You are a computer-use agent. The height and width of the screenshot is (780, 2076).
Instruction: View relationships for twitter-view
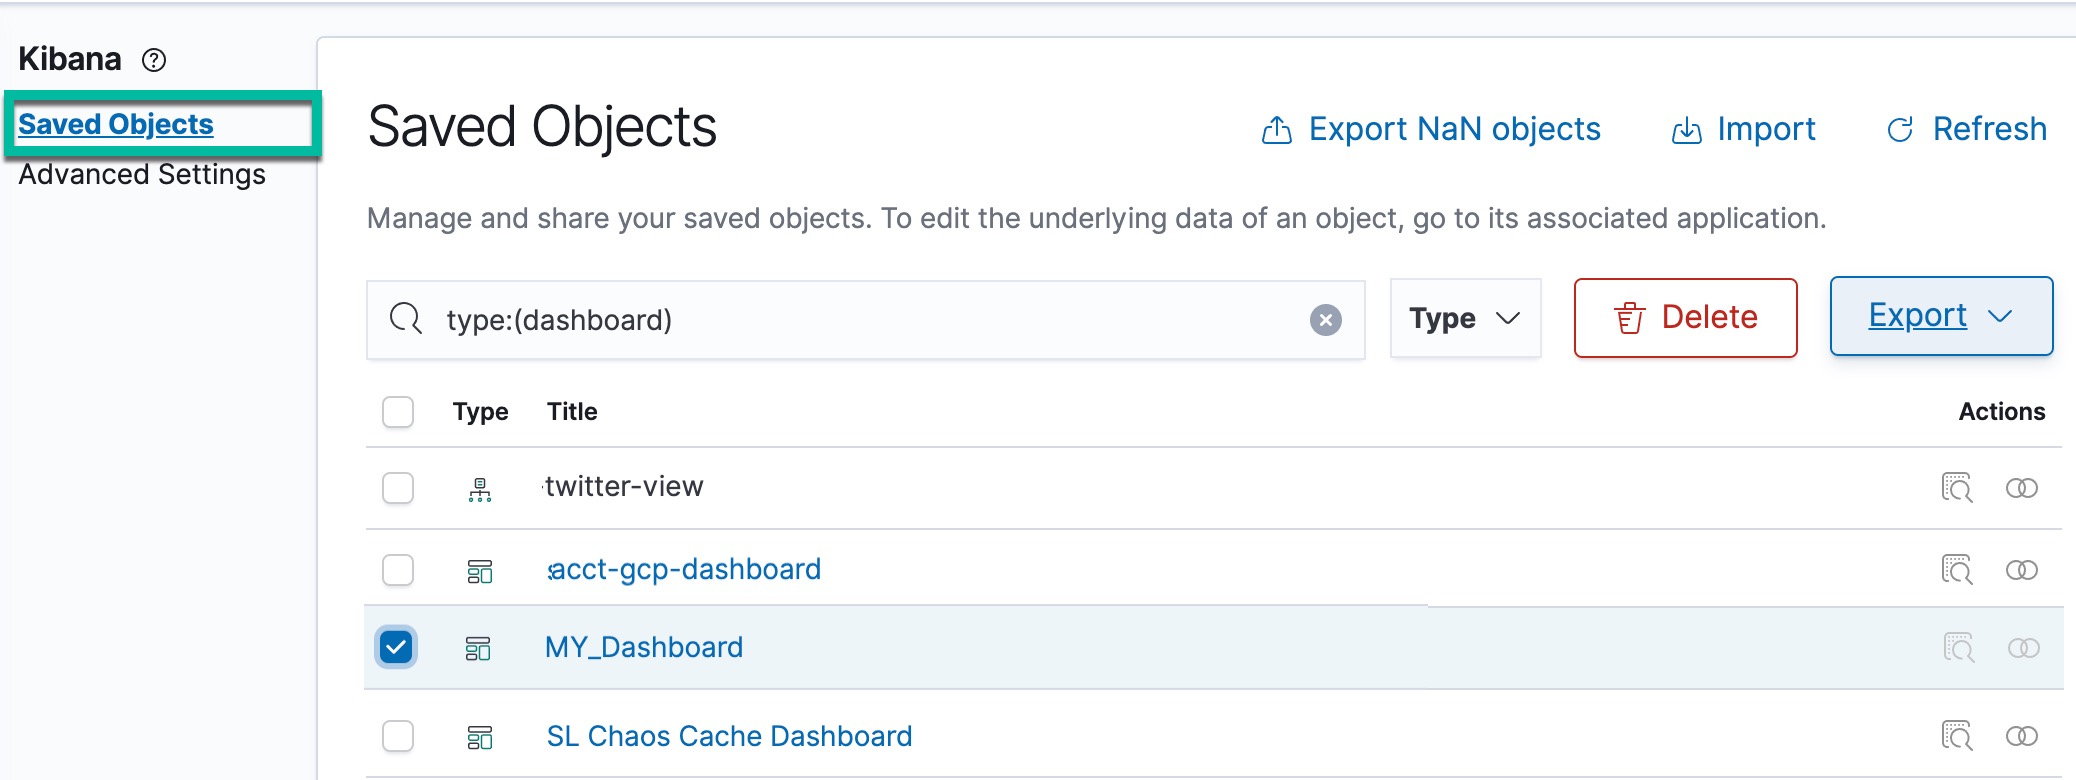point(2021,488)
